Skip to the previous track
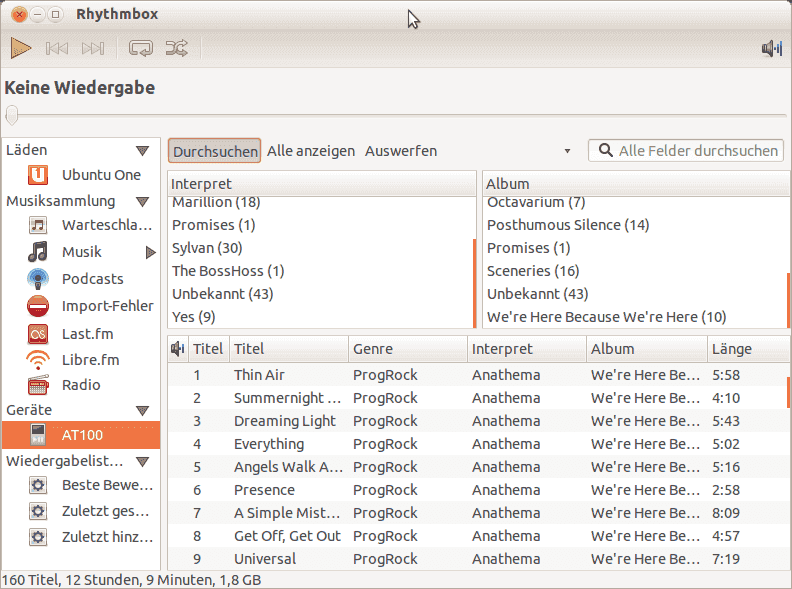792x589 pixels. pos(57,48)
